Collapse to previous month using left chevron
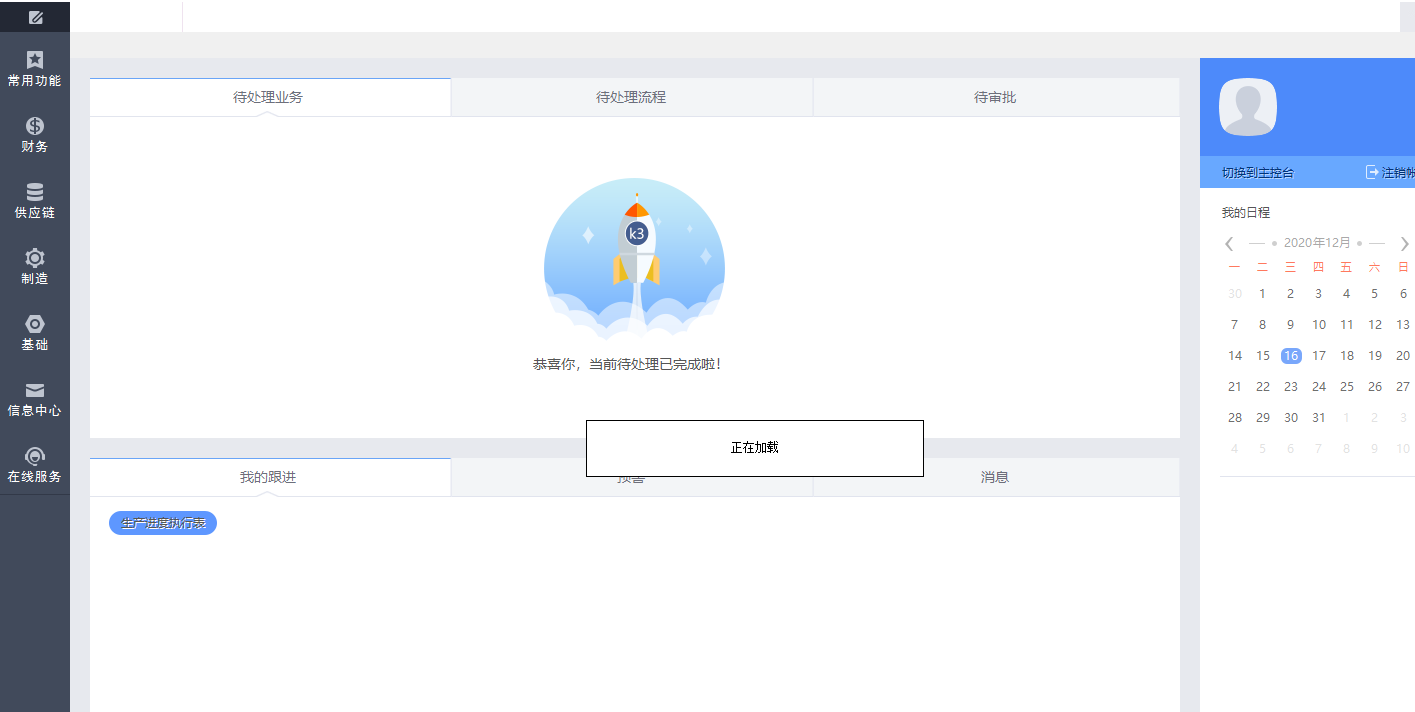1415x712 pixels. [x=1229, y=242]
